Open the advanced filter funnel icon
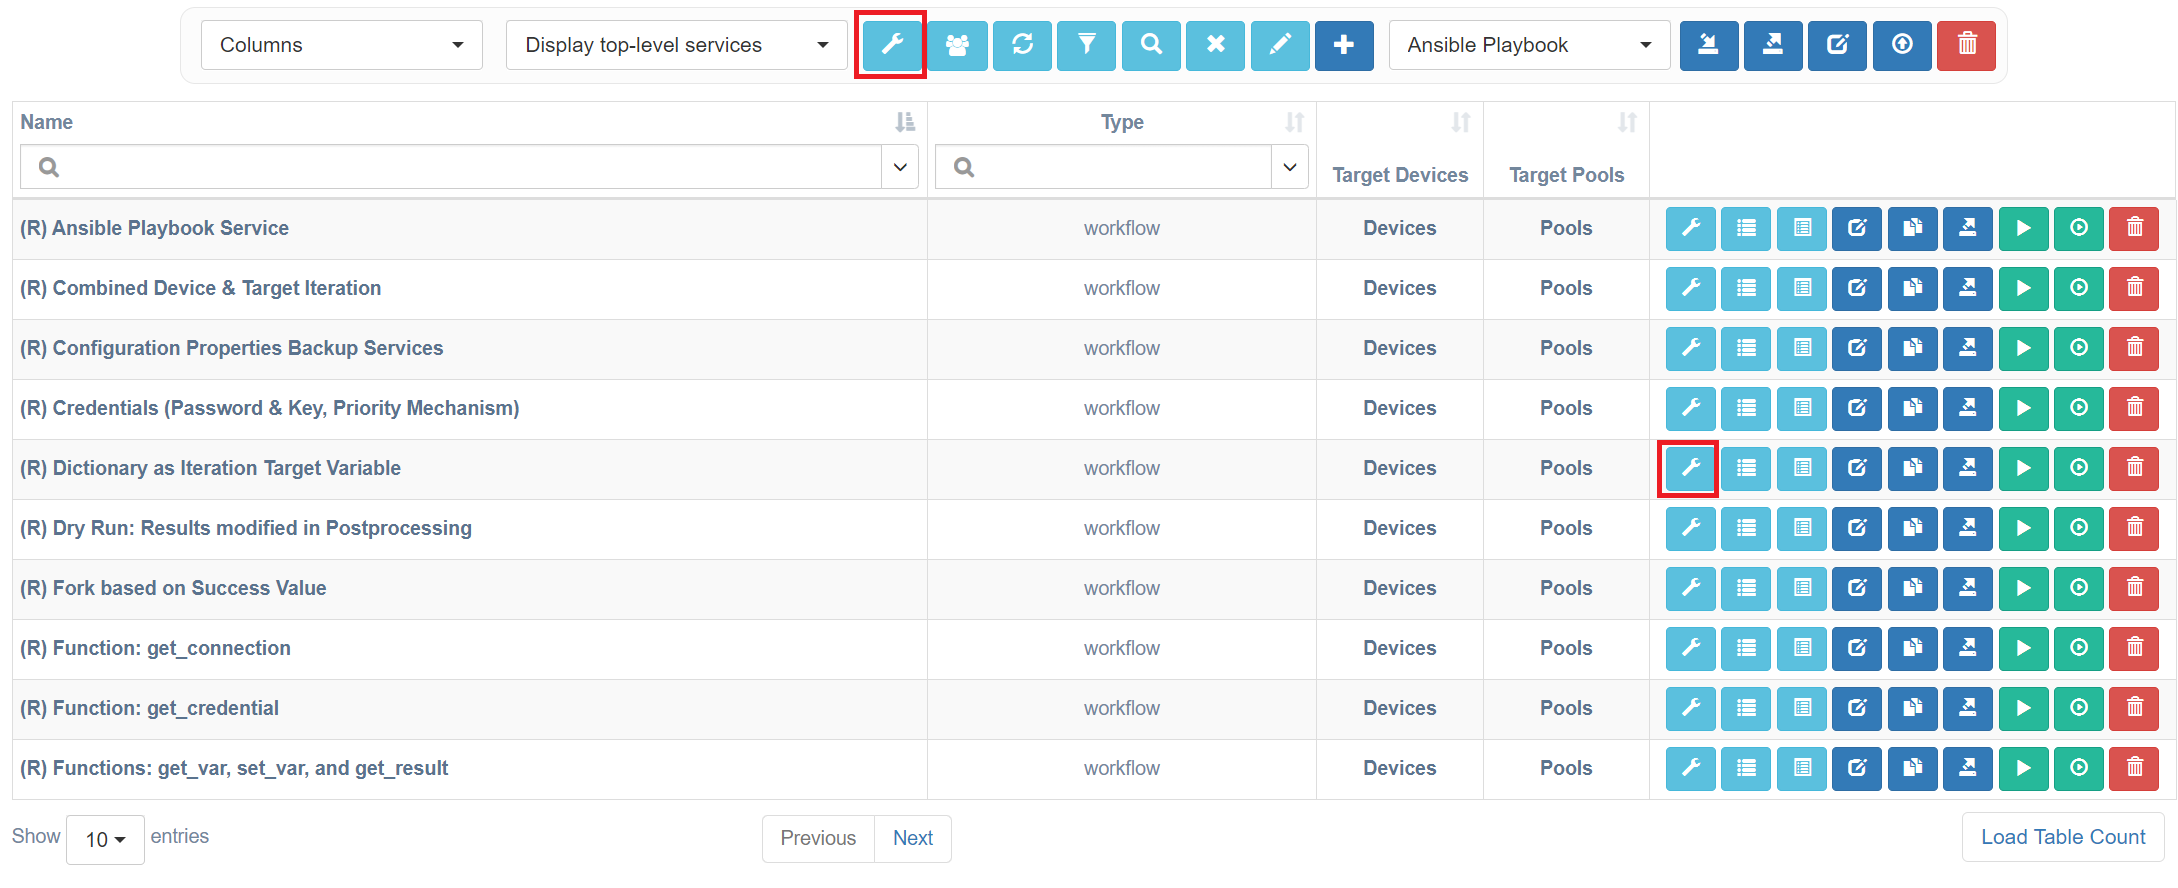The width and height of the screenshot is (2178, 888). coord(1087,45)
